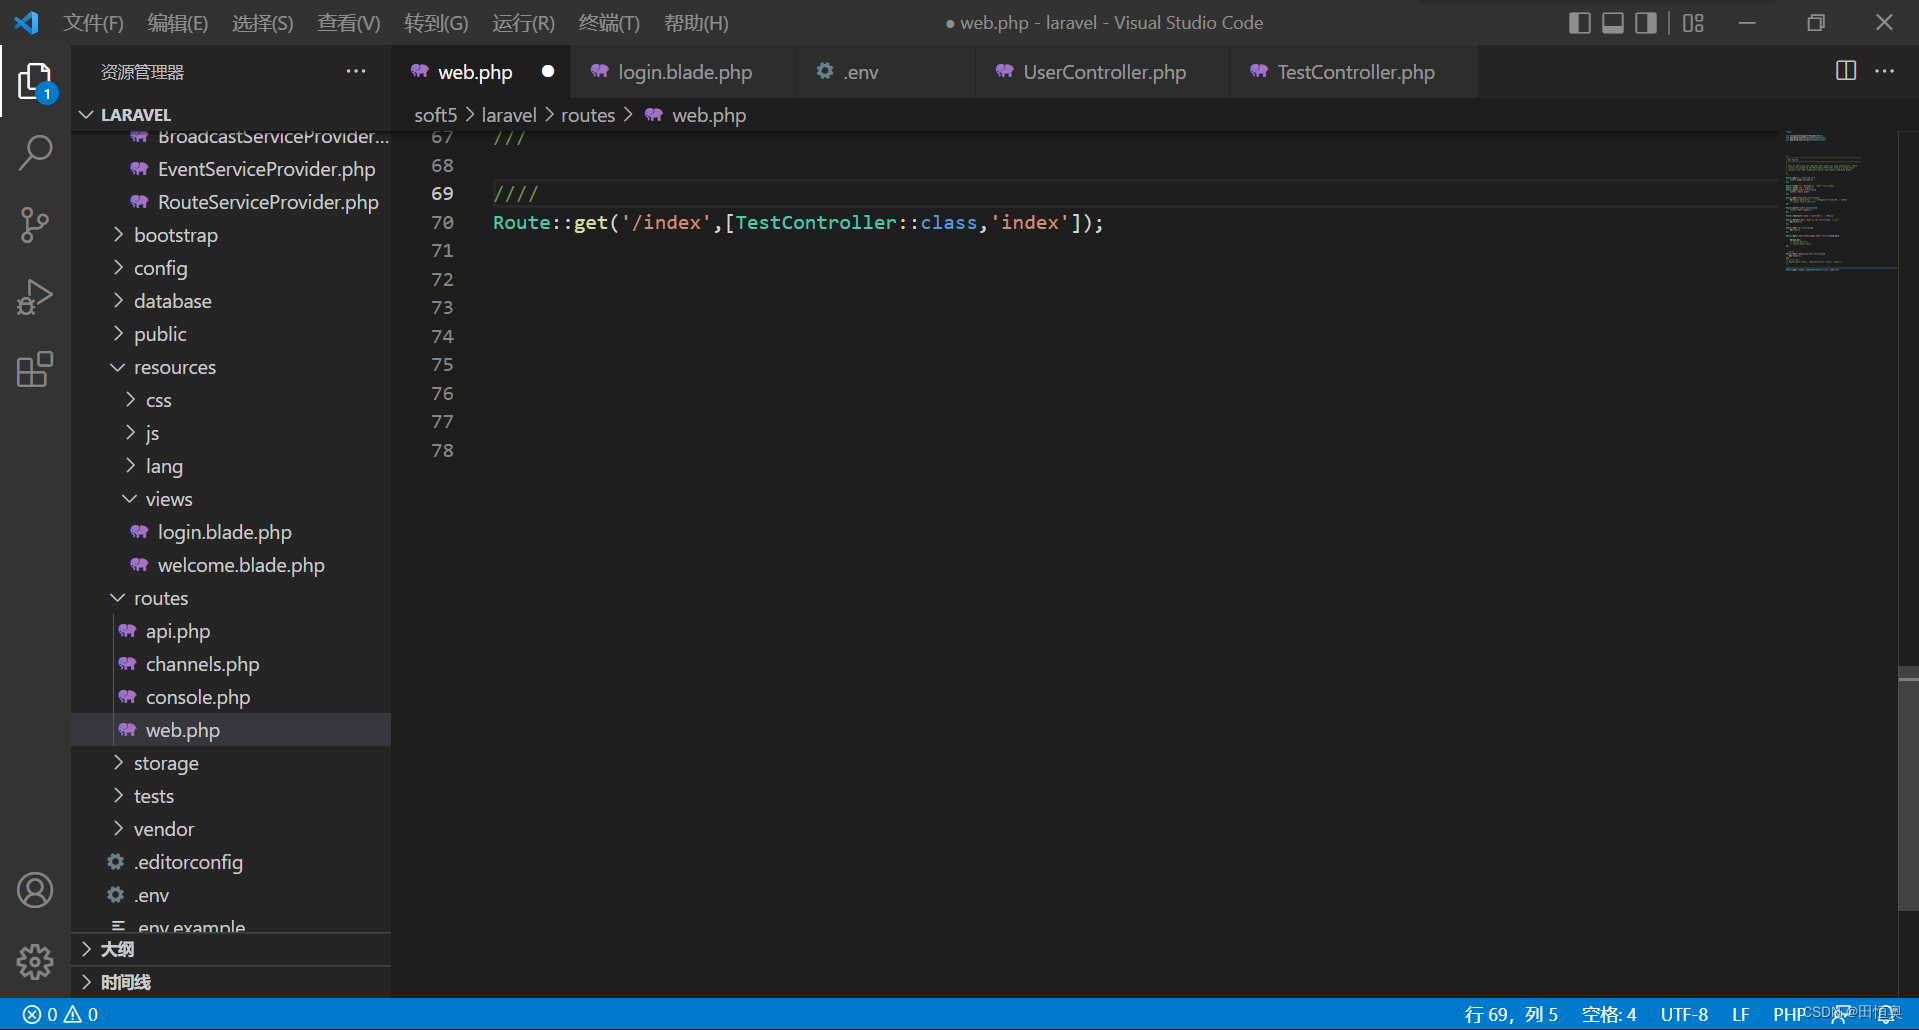This screenshot has width=1919, height=1030.
Task: Open the 选择(S) menu
Action: 262,22
